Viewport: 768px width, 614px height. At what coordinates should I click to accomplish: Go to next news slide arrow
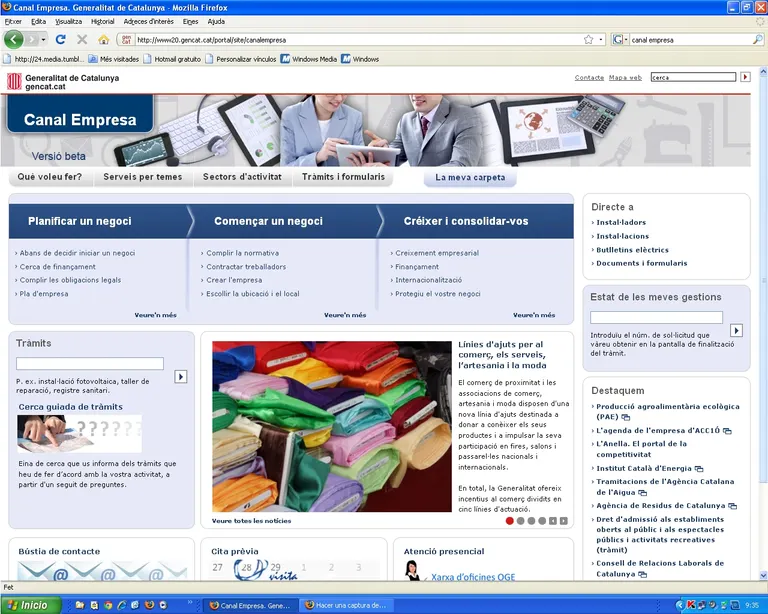click(x=564, y=521)
